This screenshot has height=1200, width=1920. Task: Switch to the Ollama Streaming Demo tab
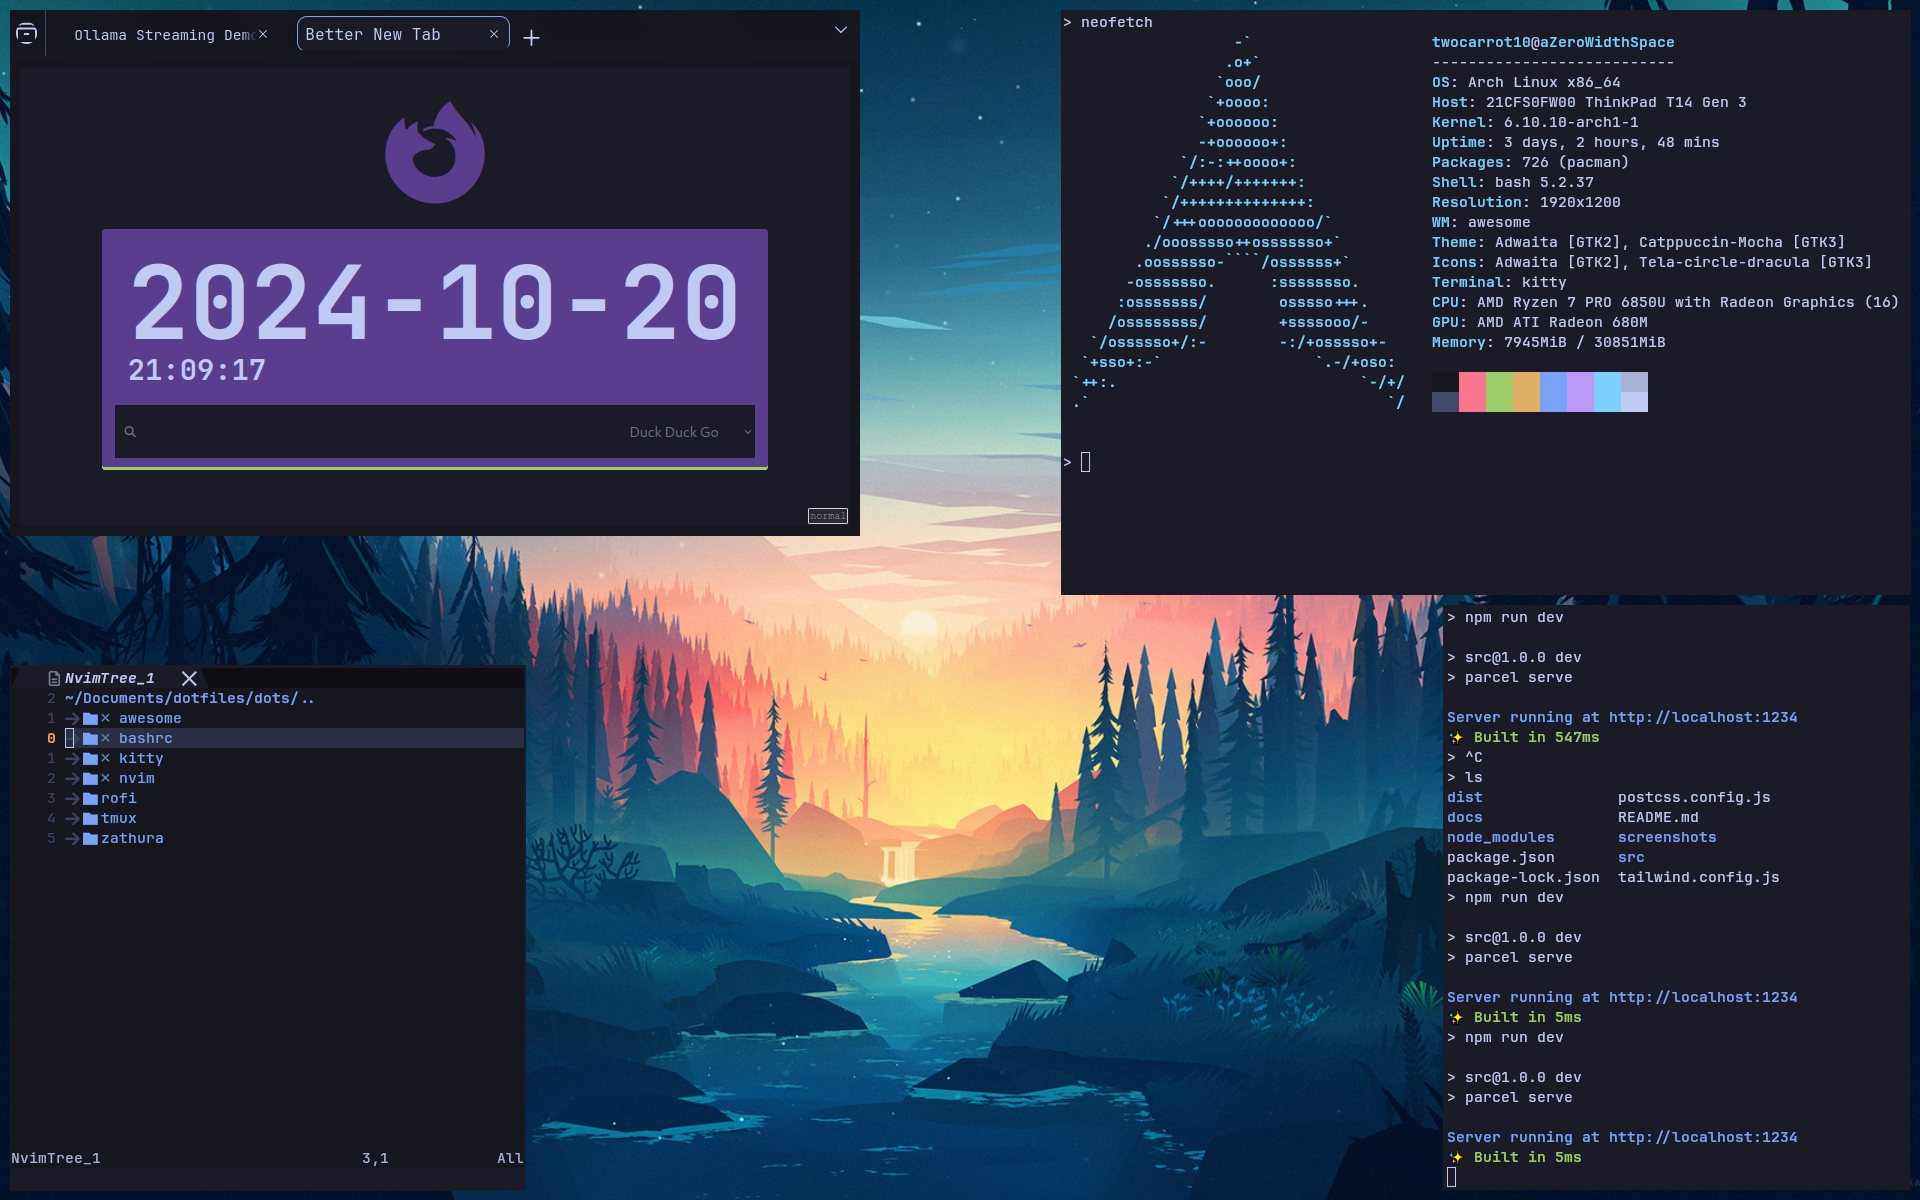(160, 35)
